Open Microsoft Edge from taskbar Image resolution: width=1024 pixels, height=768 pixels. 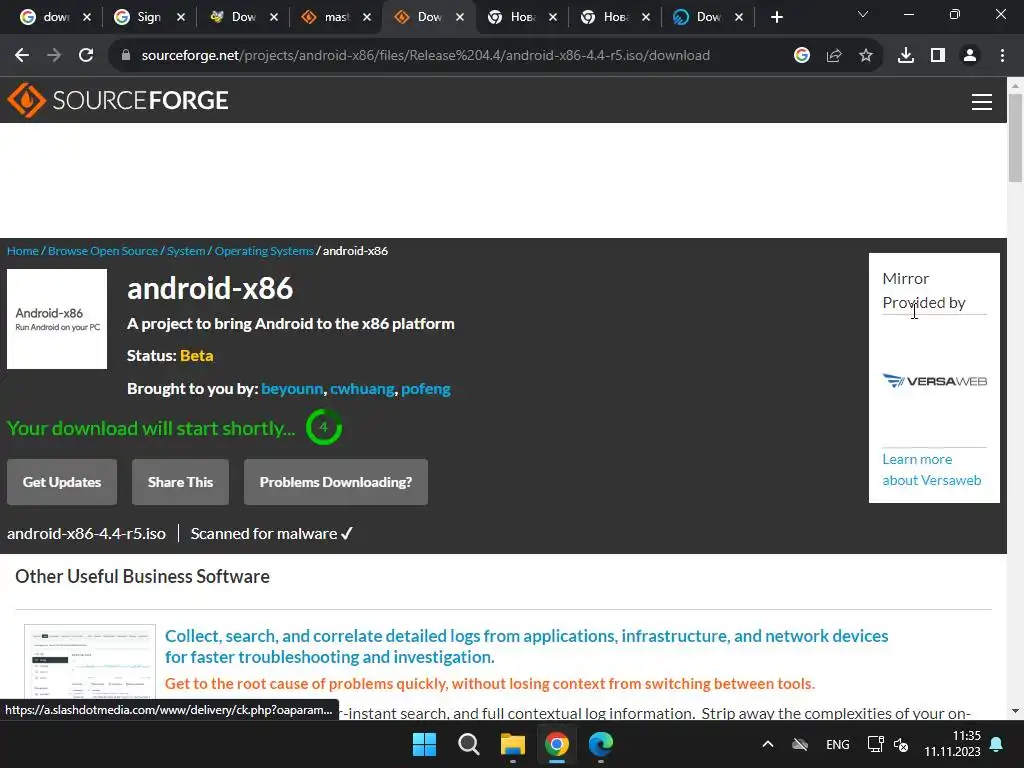coord(601,744)
